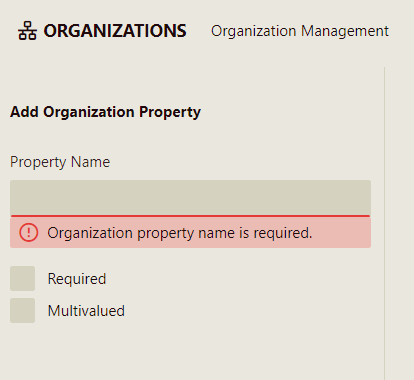Toggle the Required checkbox
Viewport: 414px width, 380px height.
click(x=22, y=278)
